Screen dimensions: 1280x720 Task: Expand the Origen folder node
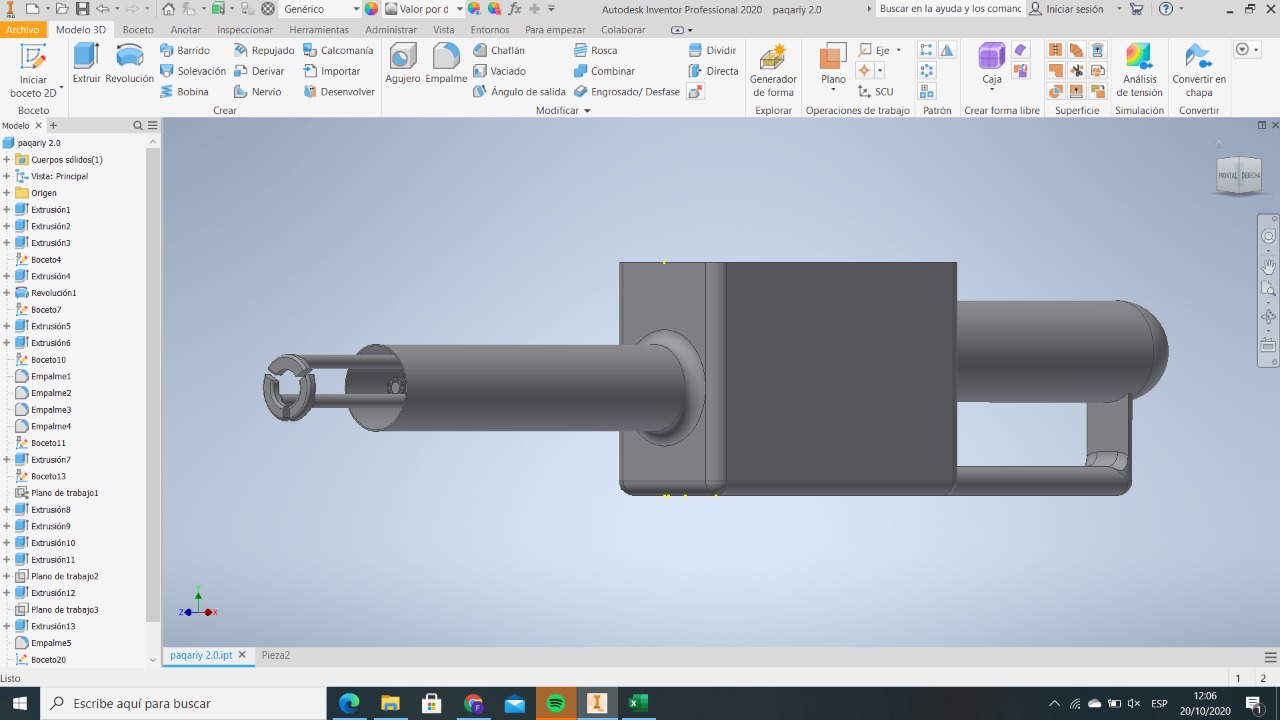6,193
